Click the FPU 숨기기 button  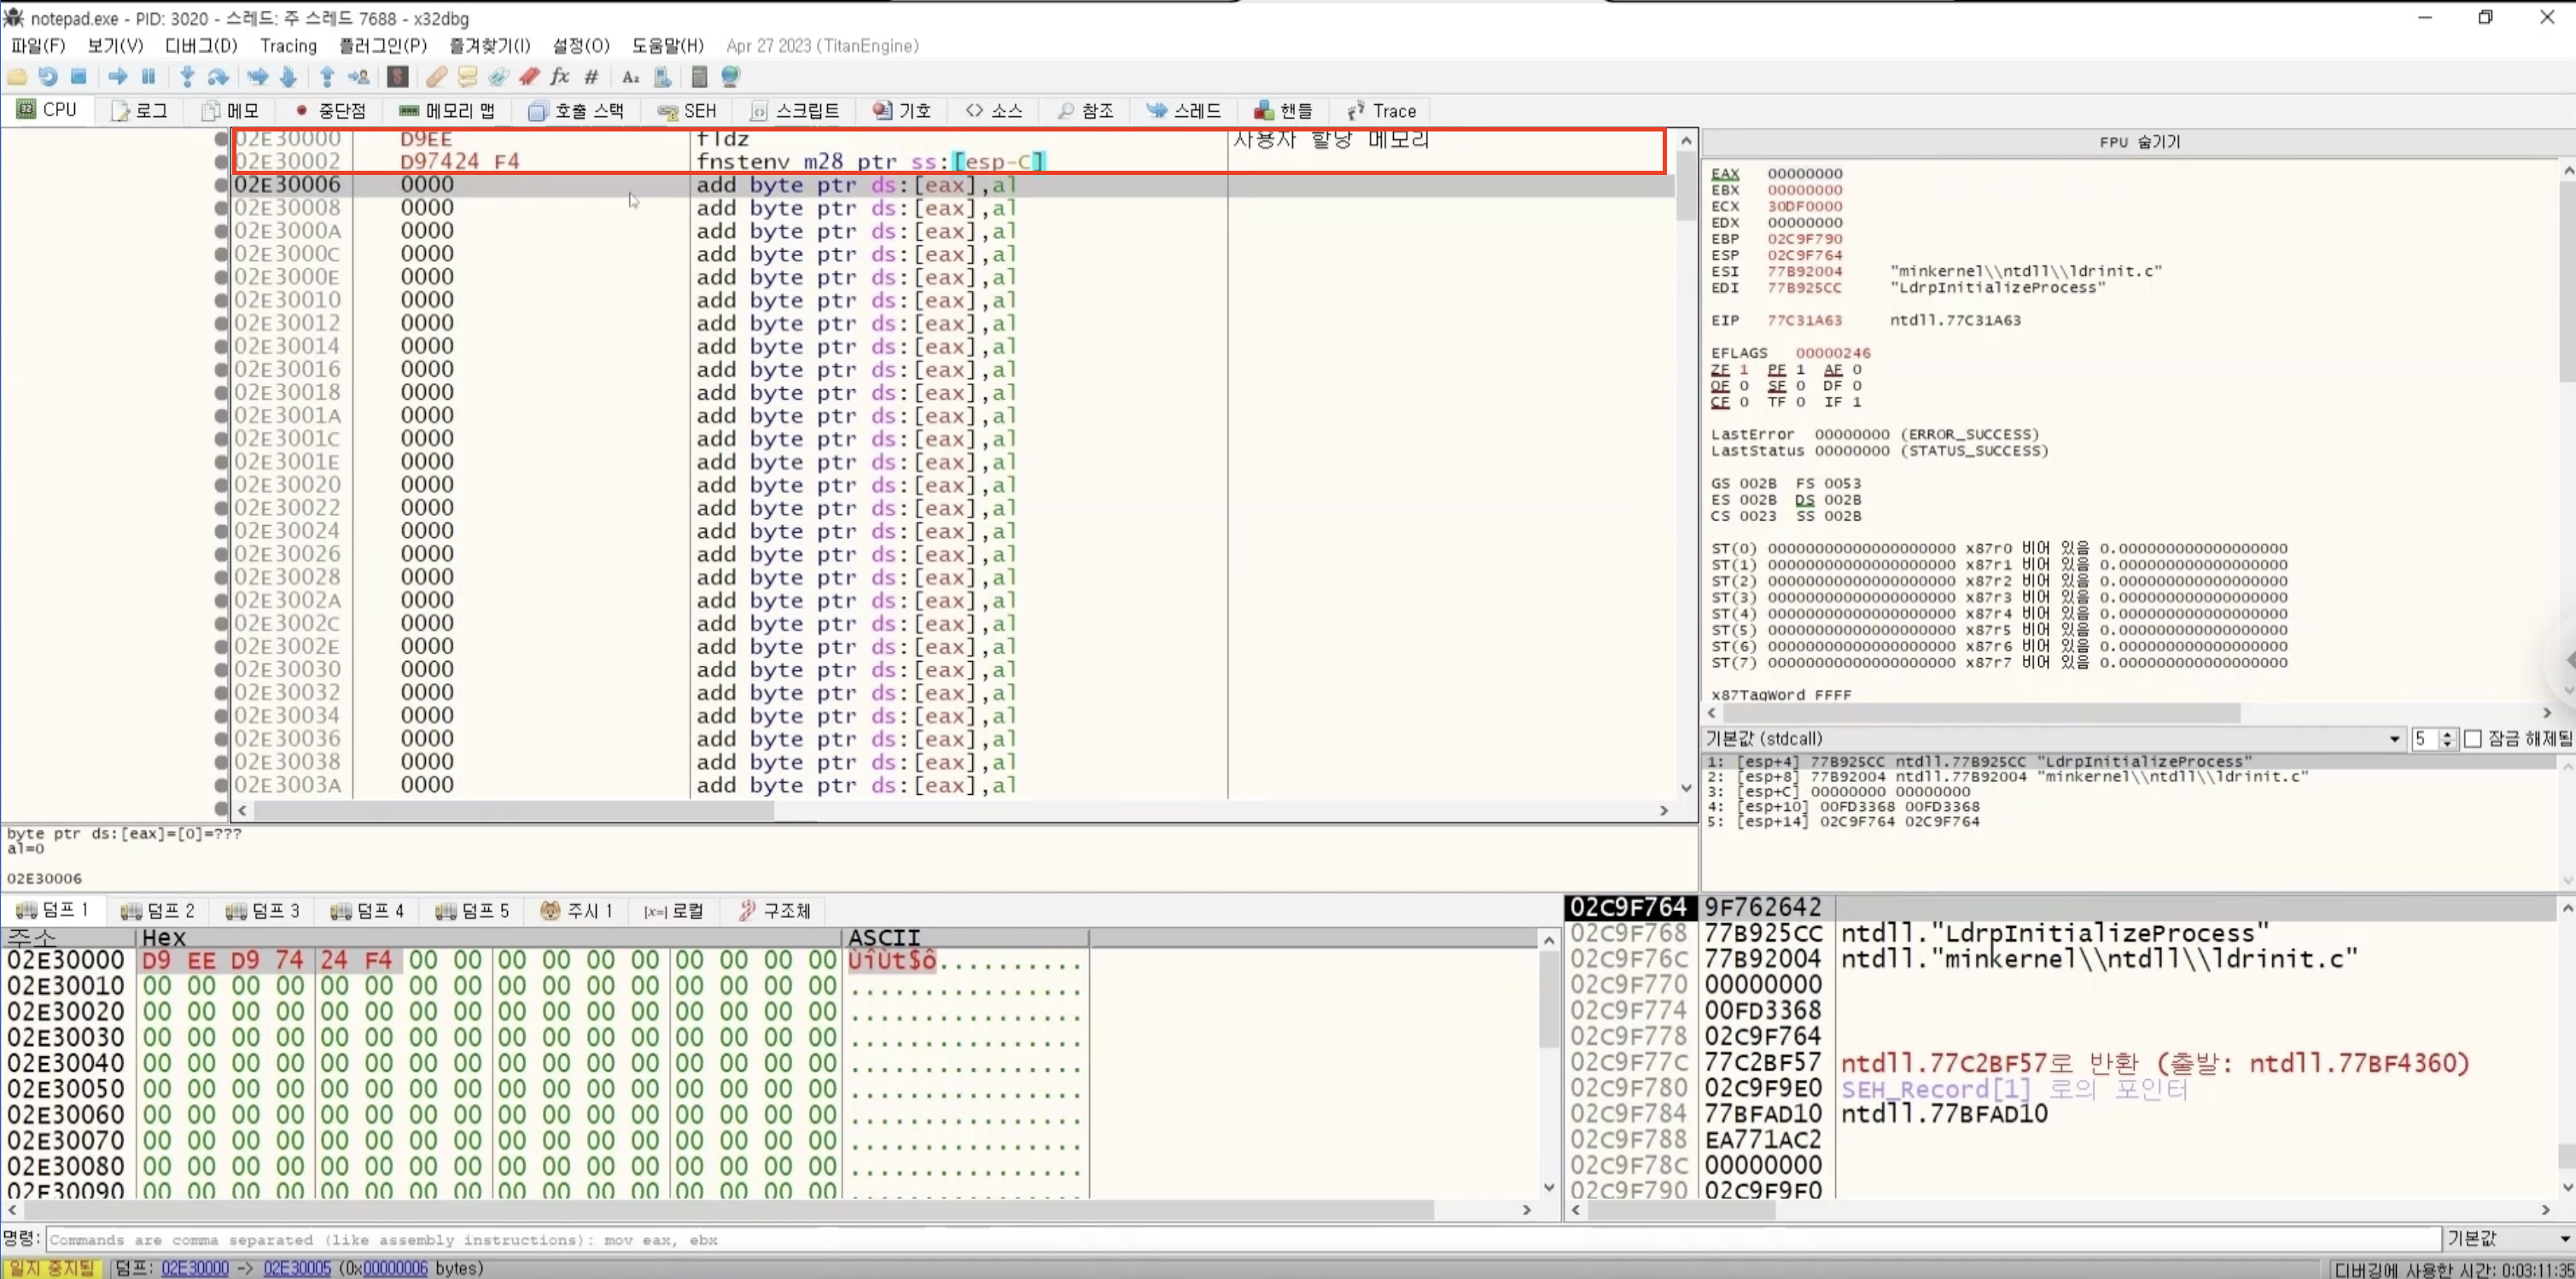click(x=2139, y=142)
